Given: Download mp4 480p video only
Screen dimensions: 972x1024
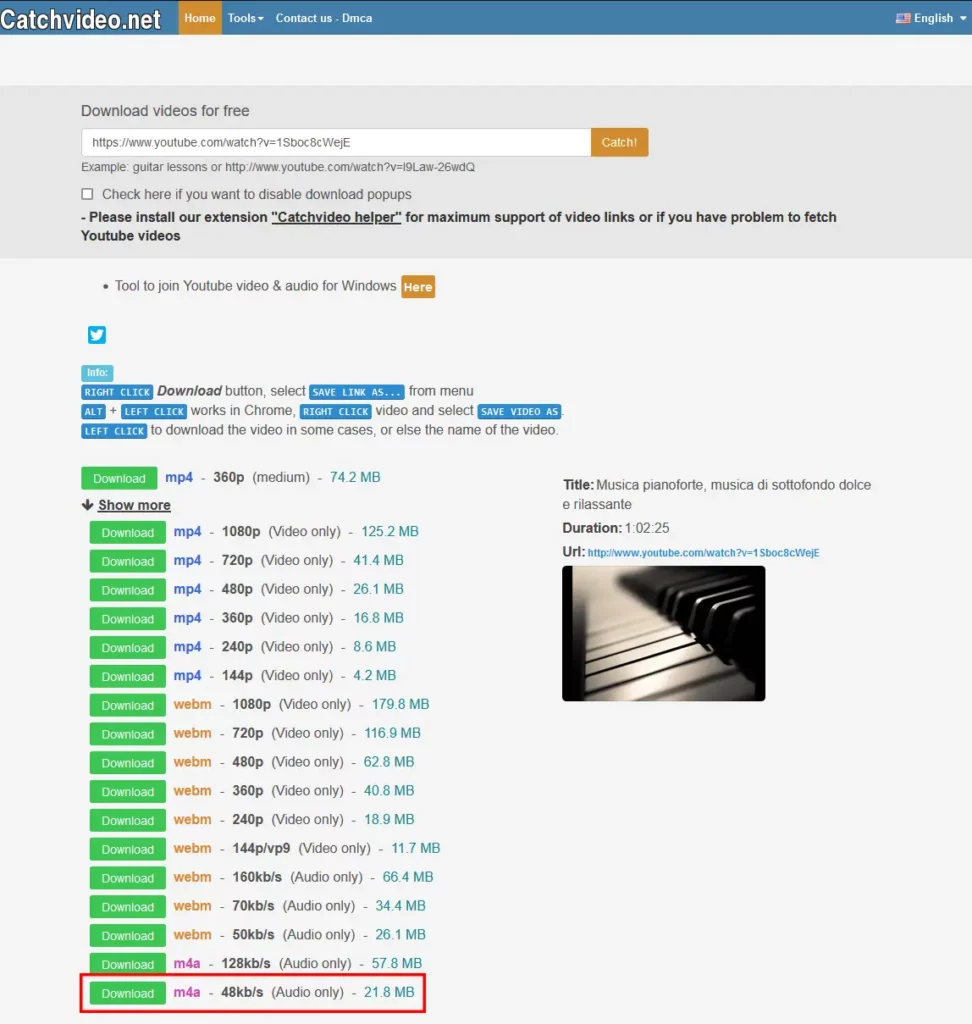Looking at the screenshot, I should [127, 590].
